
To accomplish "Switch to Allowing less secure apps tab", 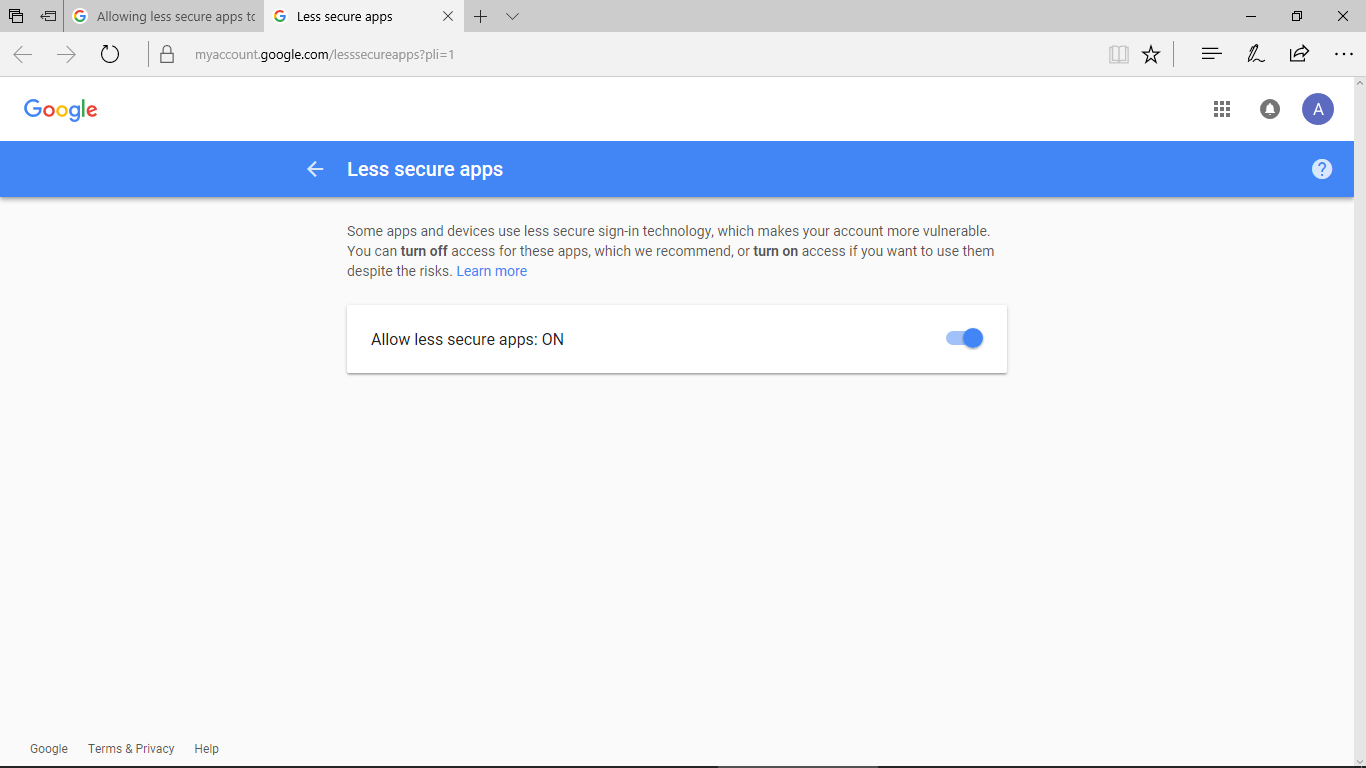I will tap(164, 16).
